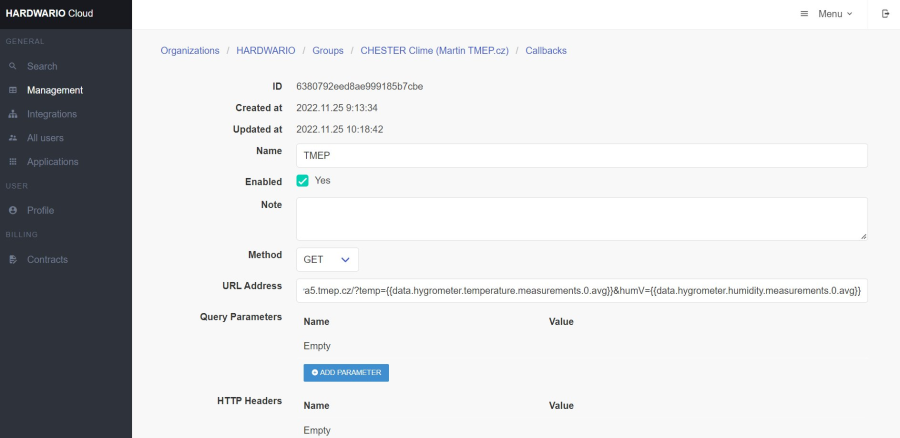Click the All users icon in sidebar

13,138
